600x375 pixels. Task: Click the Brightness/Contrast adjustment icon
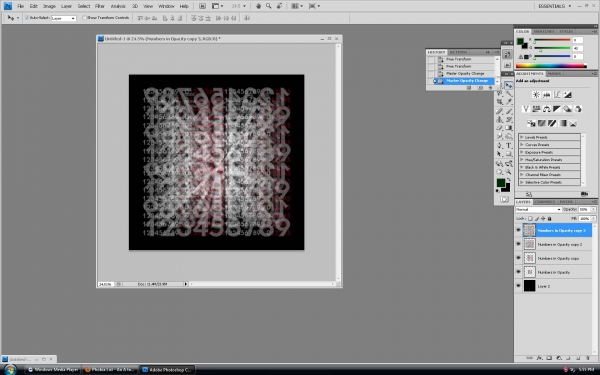pos(536,95)
